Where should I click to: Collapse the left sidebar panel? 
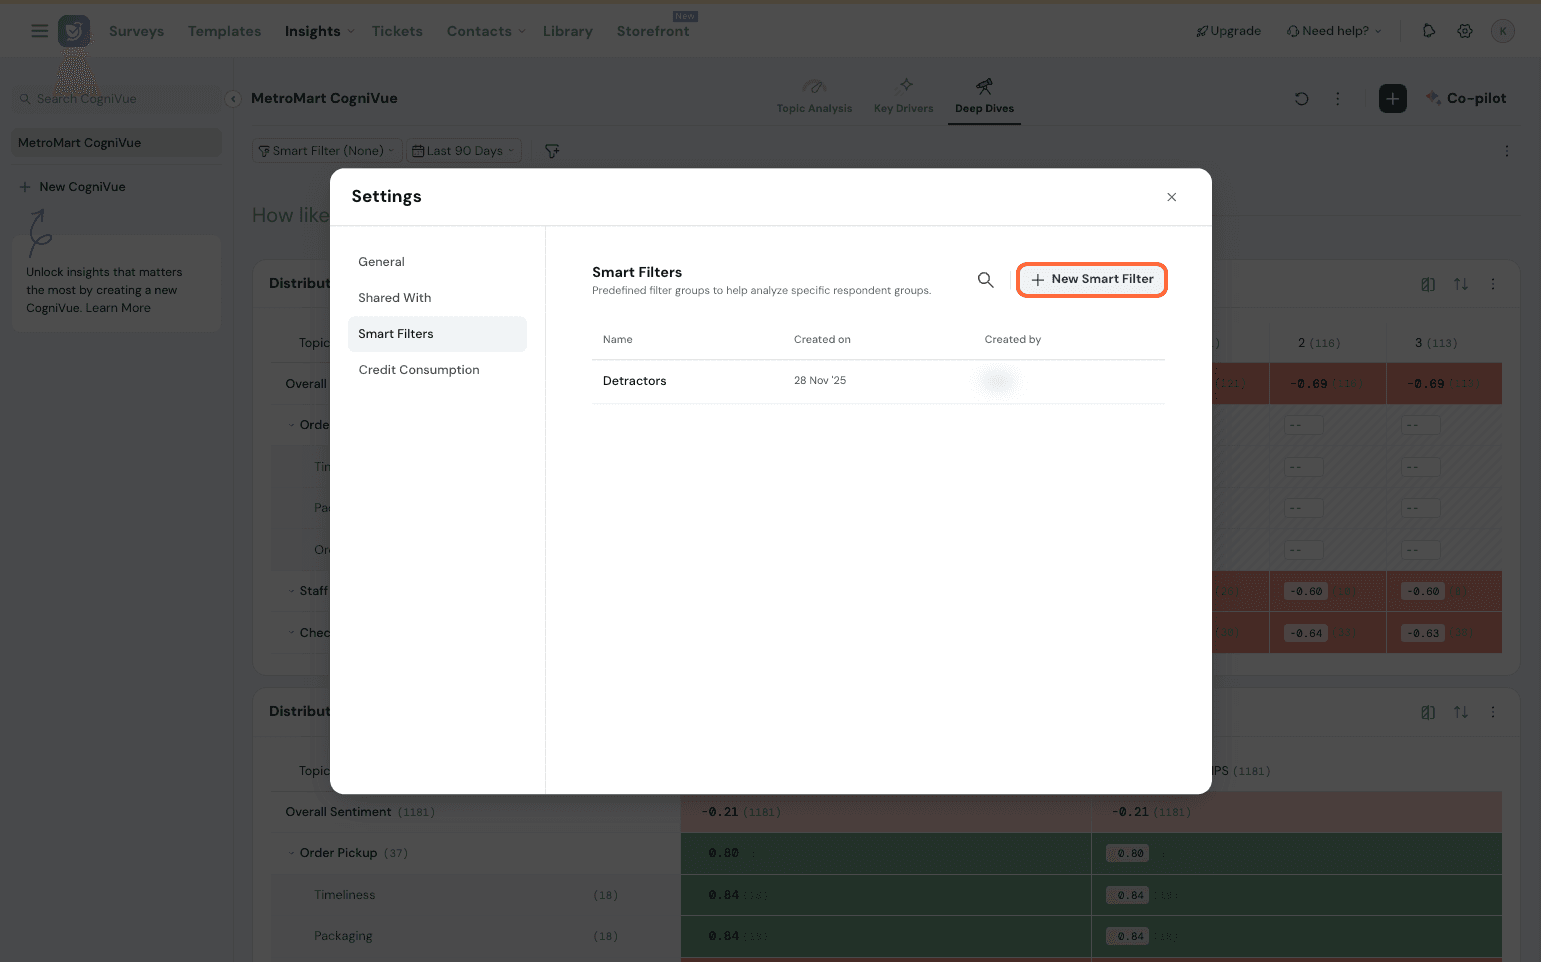coord(232,99)
